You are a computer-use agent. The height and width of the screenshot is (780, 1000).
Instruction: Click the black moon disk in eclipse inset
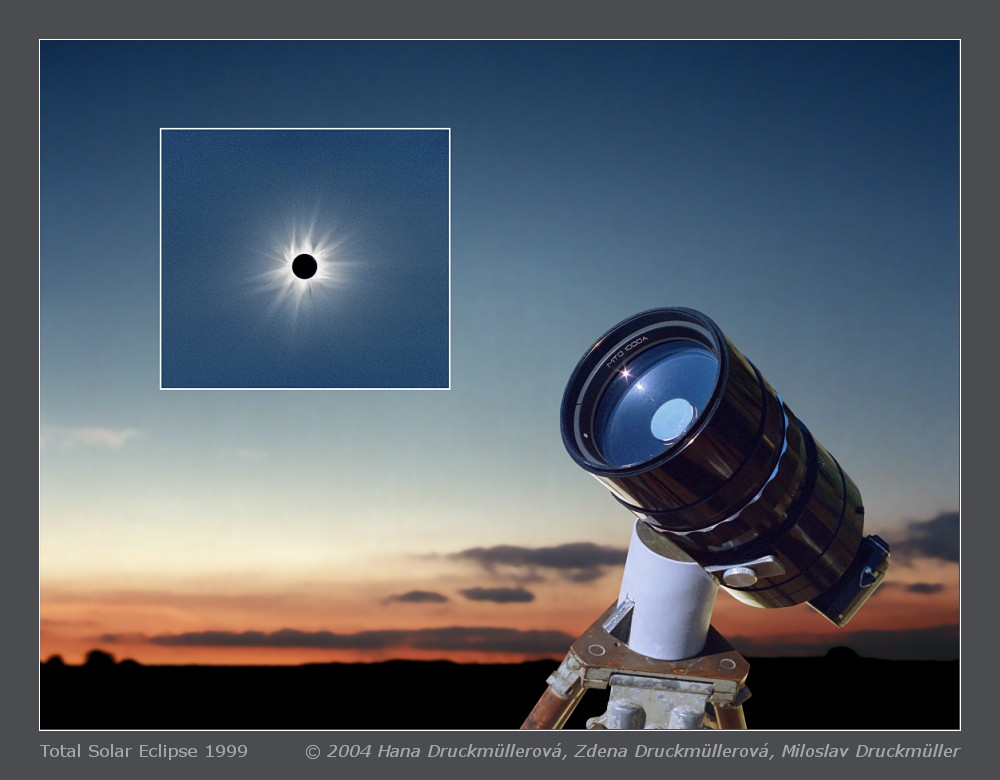tap(304, 266)
